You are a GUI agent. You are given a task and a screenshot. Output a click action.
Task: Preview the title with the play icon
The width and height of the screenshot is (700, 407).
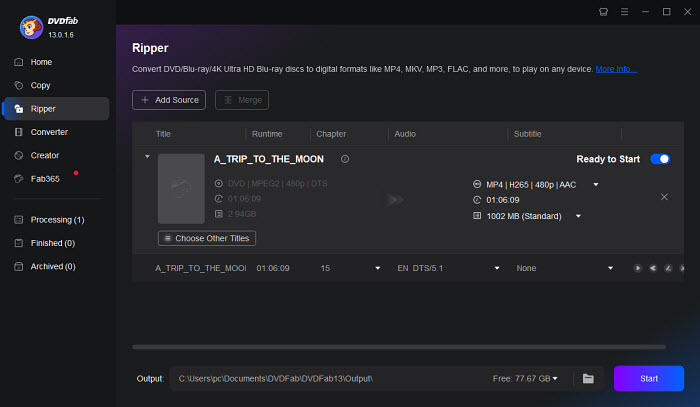[x=638, y=268]
